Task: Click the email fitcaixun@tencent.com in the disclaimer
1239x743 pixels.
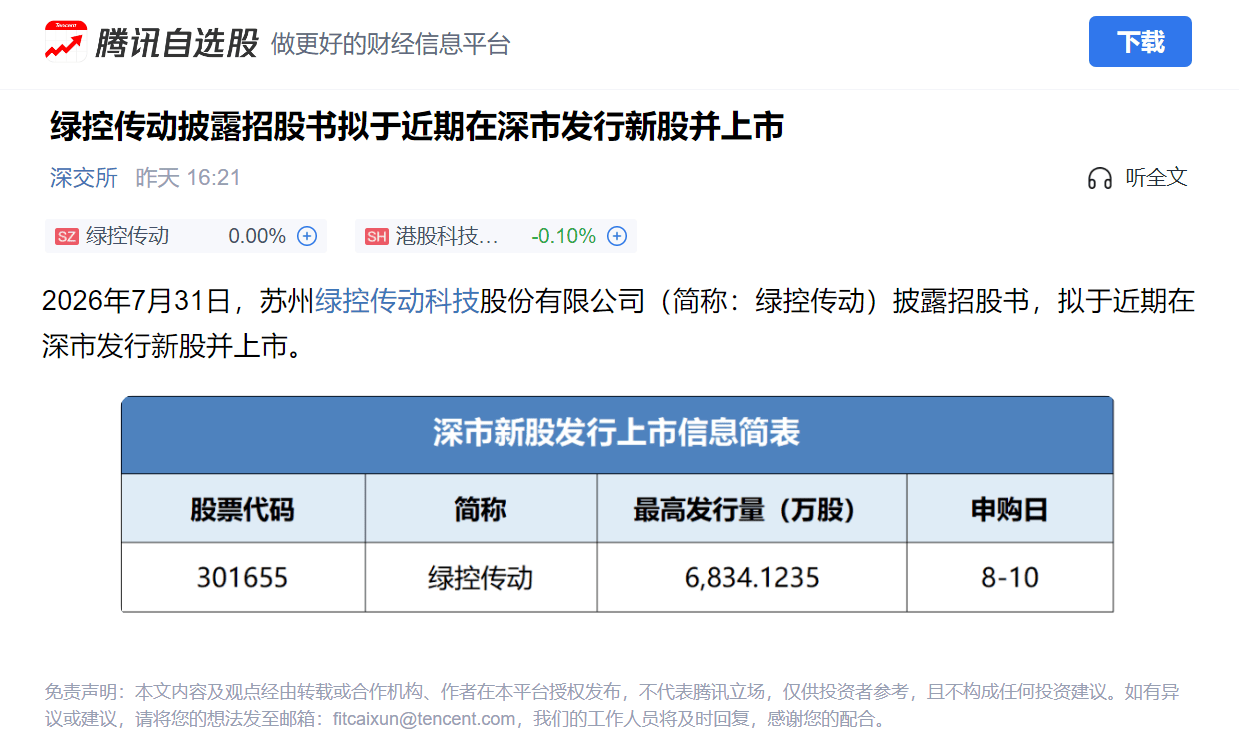Action: (424, 719)
